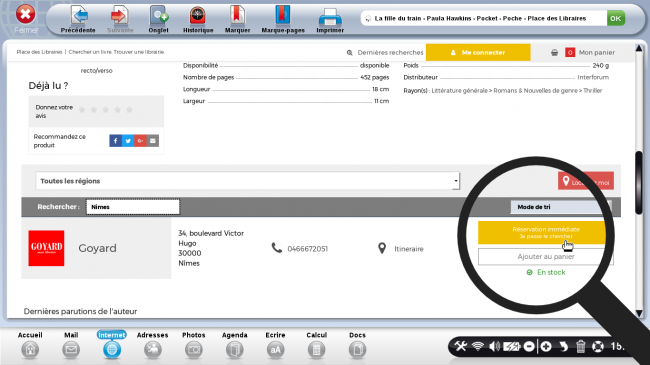The width and height of the screenshot is (650, 365).
Task: Click the address bar showing La fille du train
Action: pyautogui.click(x=483, y=18)
